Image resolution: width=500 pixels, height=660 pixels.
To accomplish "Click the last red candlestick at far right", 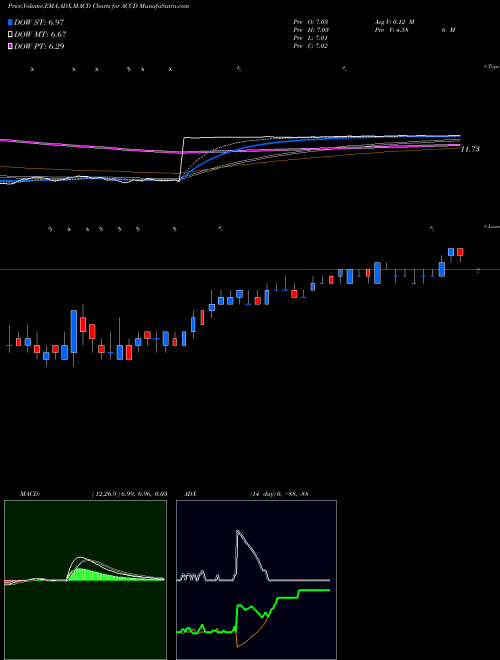I will point(460,252).
